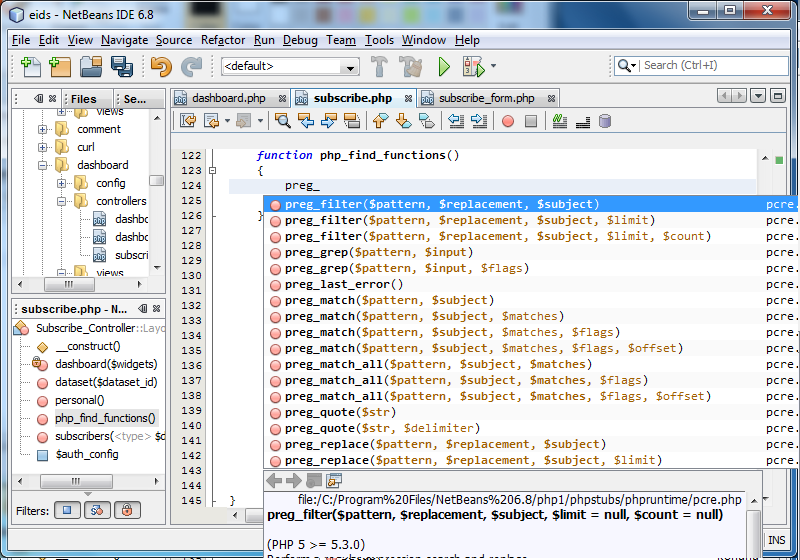Click Previous Bookmark icon

[x=381, y=121]
